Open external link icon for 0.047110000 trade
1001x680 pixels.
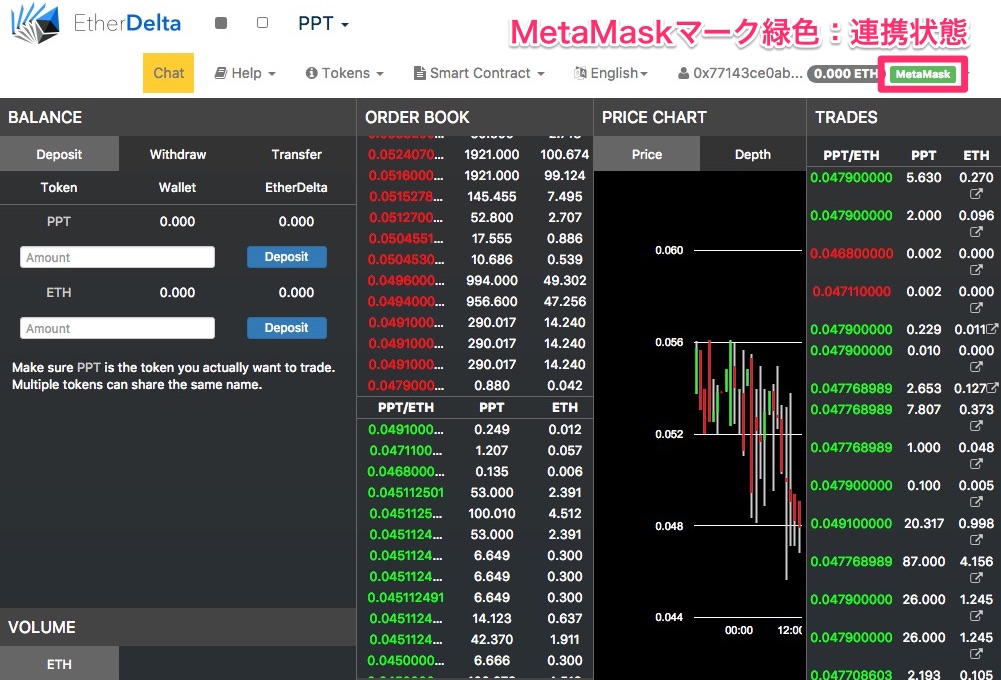coord(976,308)
